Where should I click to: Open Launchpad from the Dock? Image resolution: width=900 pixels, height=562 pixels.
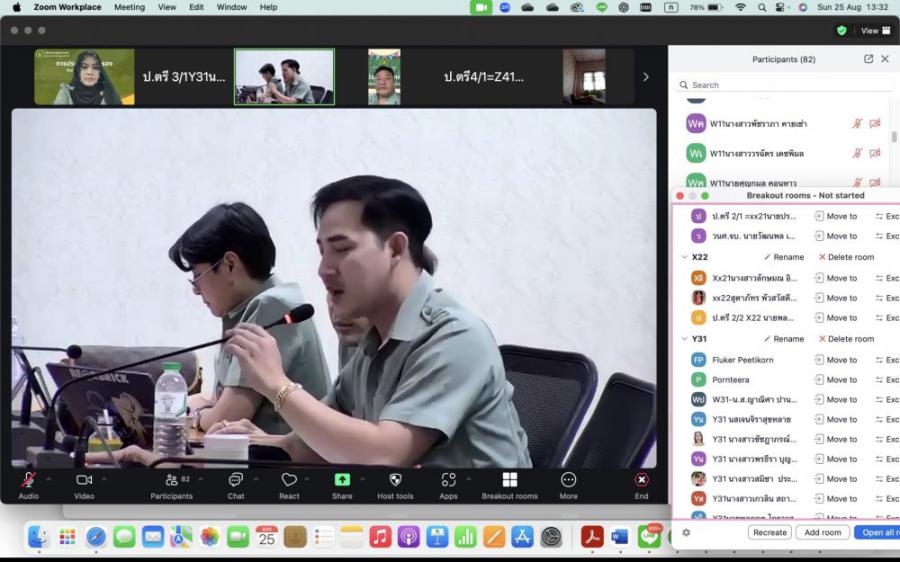tap(67, 537)
